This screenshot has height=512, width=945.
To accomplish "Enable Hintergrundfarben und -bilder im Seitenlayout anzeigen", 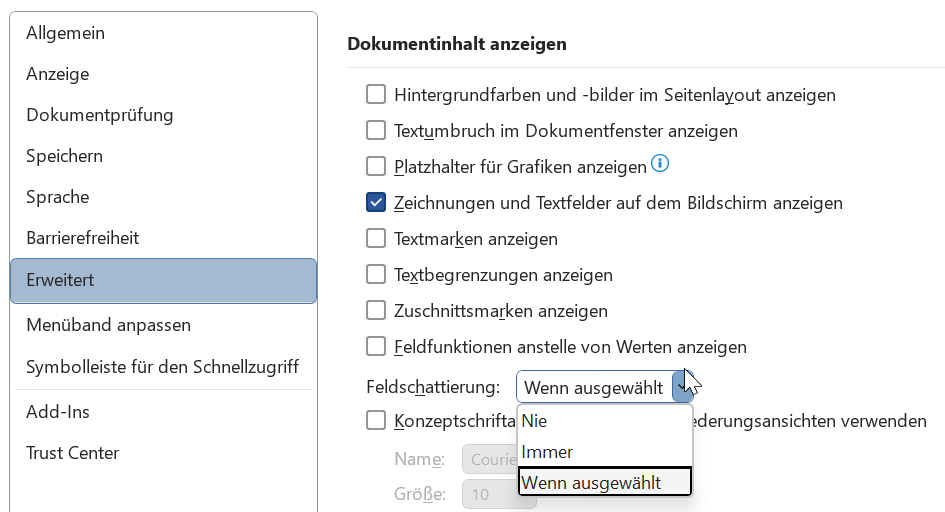I will coord(376,95).
